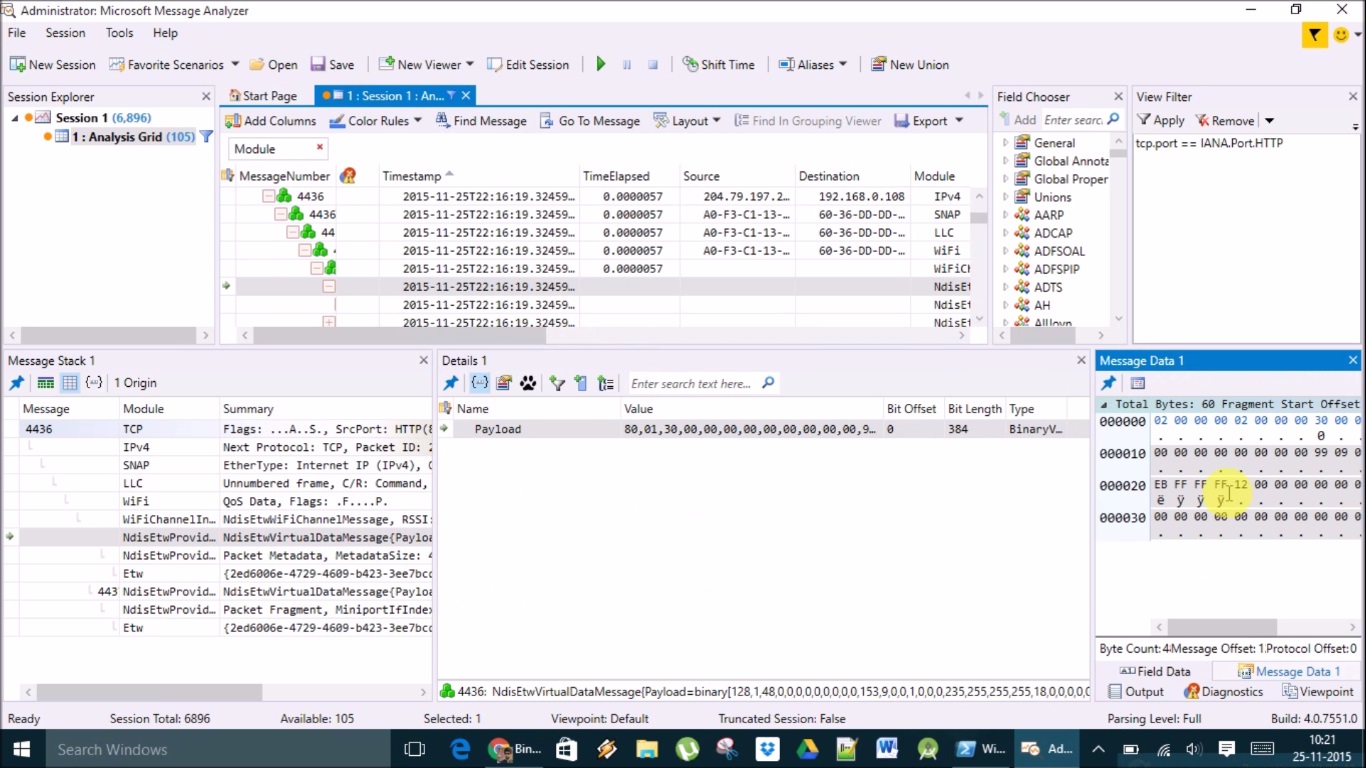Switch to the Start Page tab
The width and height of the screenshot is (1366, 768).
tap(262, 96)
